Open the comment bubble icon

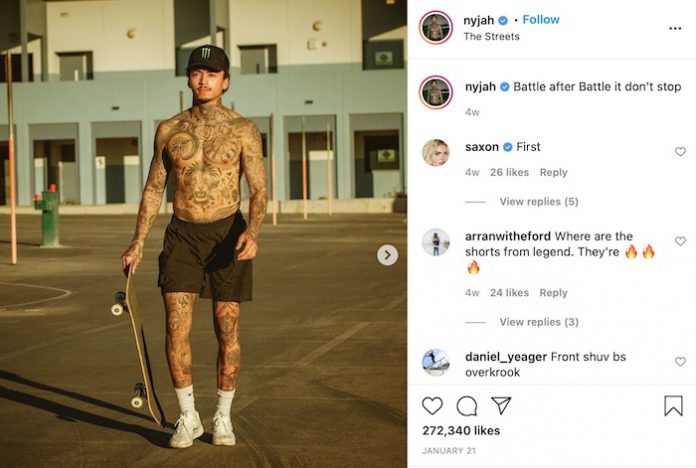[x=467, y=406]
